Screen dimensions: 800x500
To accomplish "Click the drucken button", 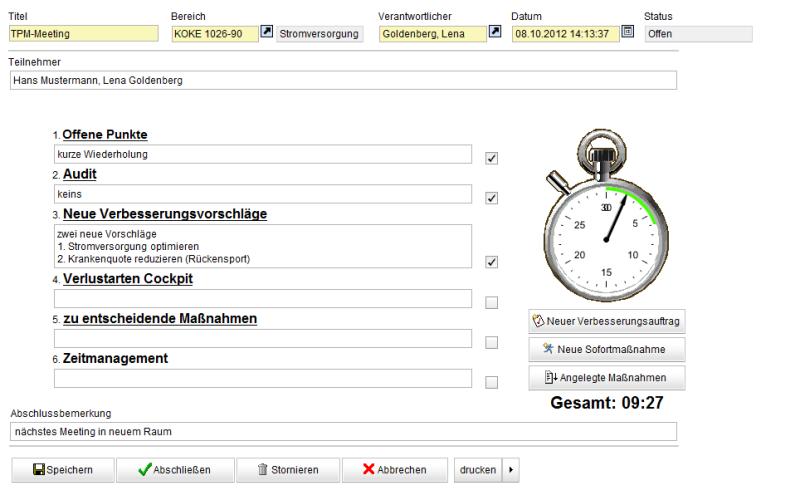I will tap(478, 470).
